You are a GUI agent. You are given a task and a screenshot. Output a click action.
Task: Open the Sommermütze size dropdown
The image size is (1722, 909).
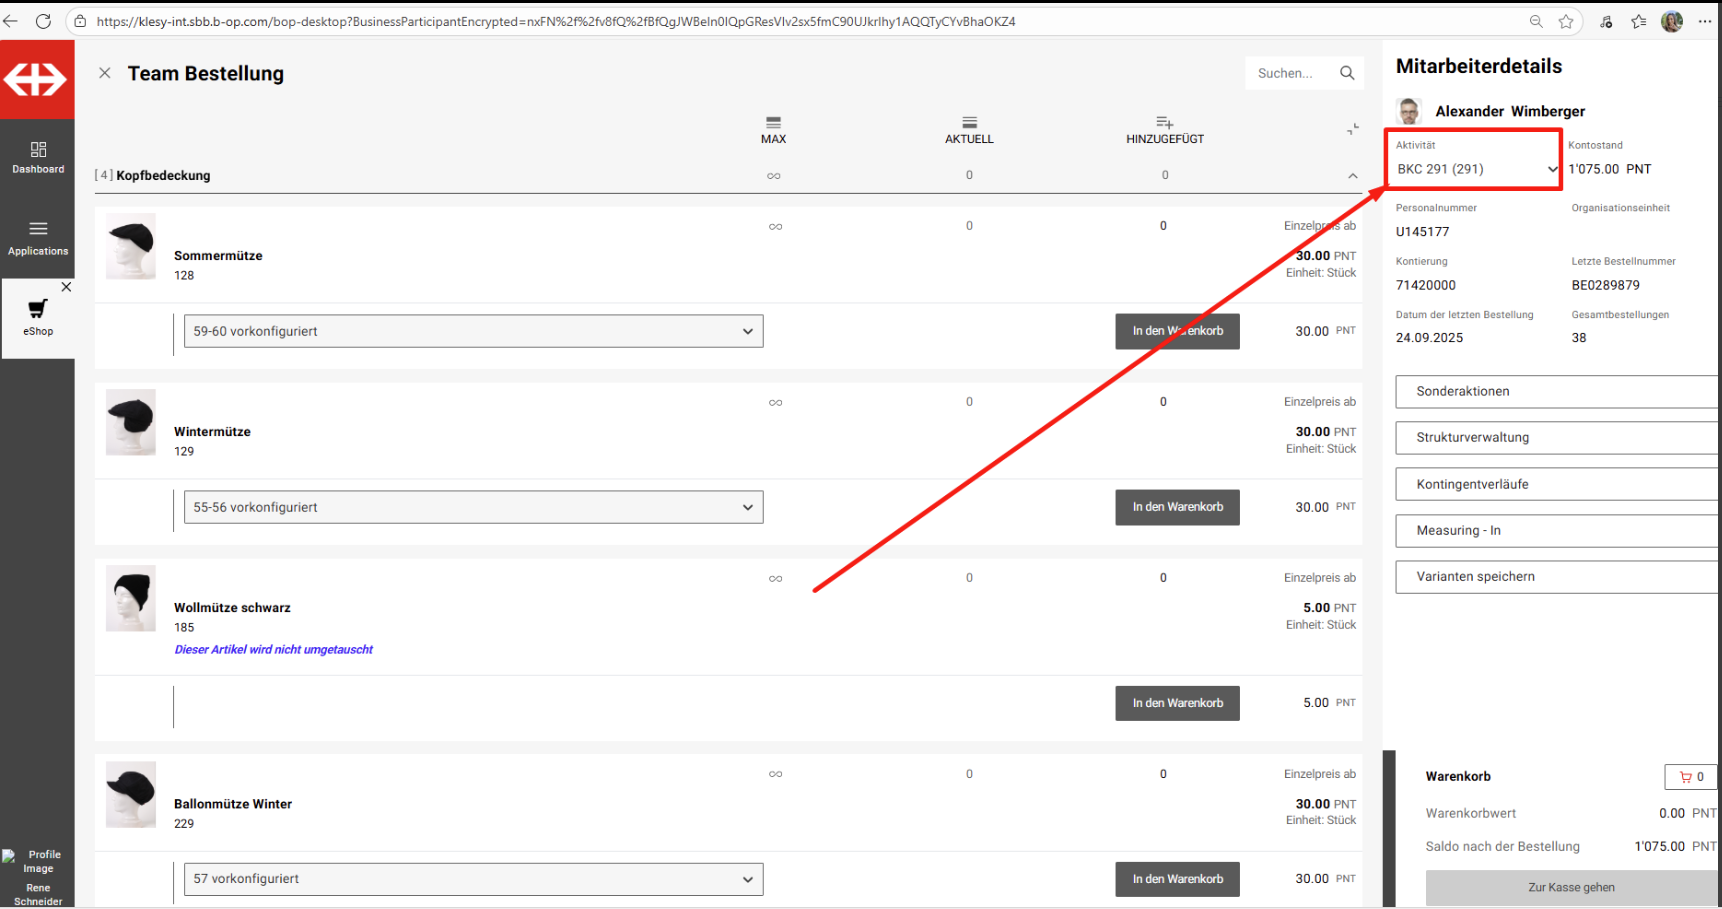pos(473,331)
